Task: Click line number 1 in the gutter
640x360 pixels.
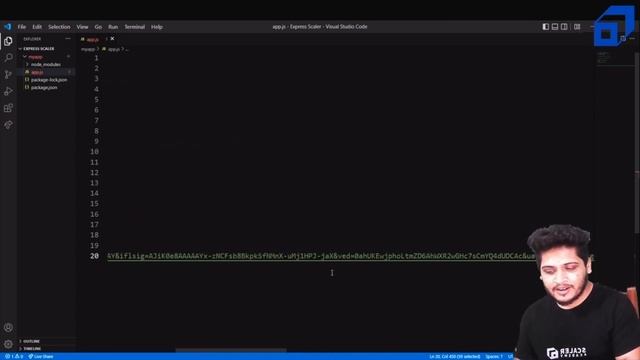Action: (96, 58)
